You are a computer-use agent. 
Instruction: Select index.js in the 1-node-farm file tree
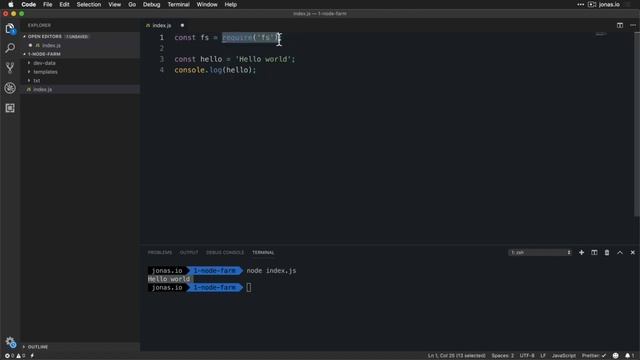tap(80, 89)
